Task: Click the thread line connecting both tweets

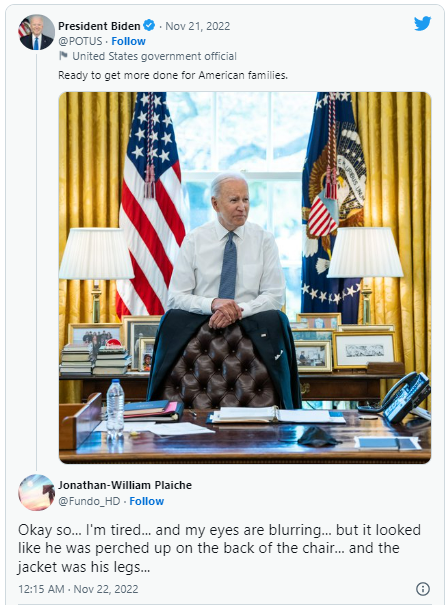Action: [x=36, y=262]
